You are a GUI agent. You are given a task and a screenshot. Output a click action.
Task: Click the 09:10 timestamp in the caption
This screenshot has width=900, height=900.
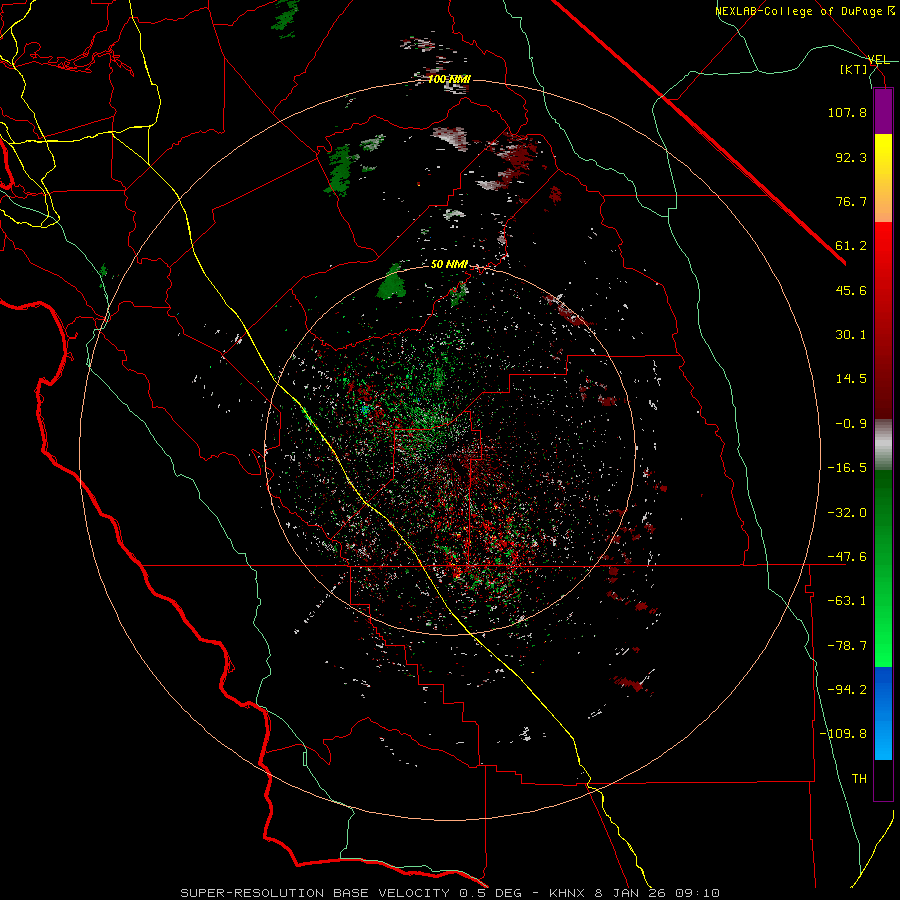pos(700,893)
